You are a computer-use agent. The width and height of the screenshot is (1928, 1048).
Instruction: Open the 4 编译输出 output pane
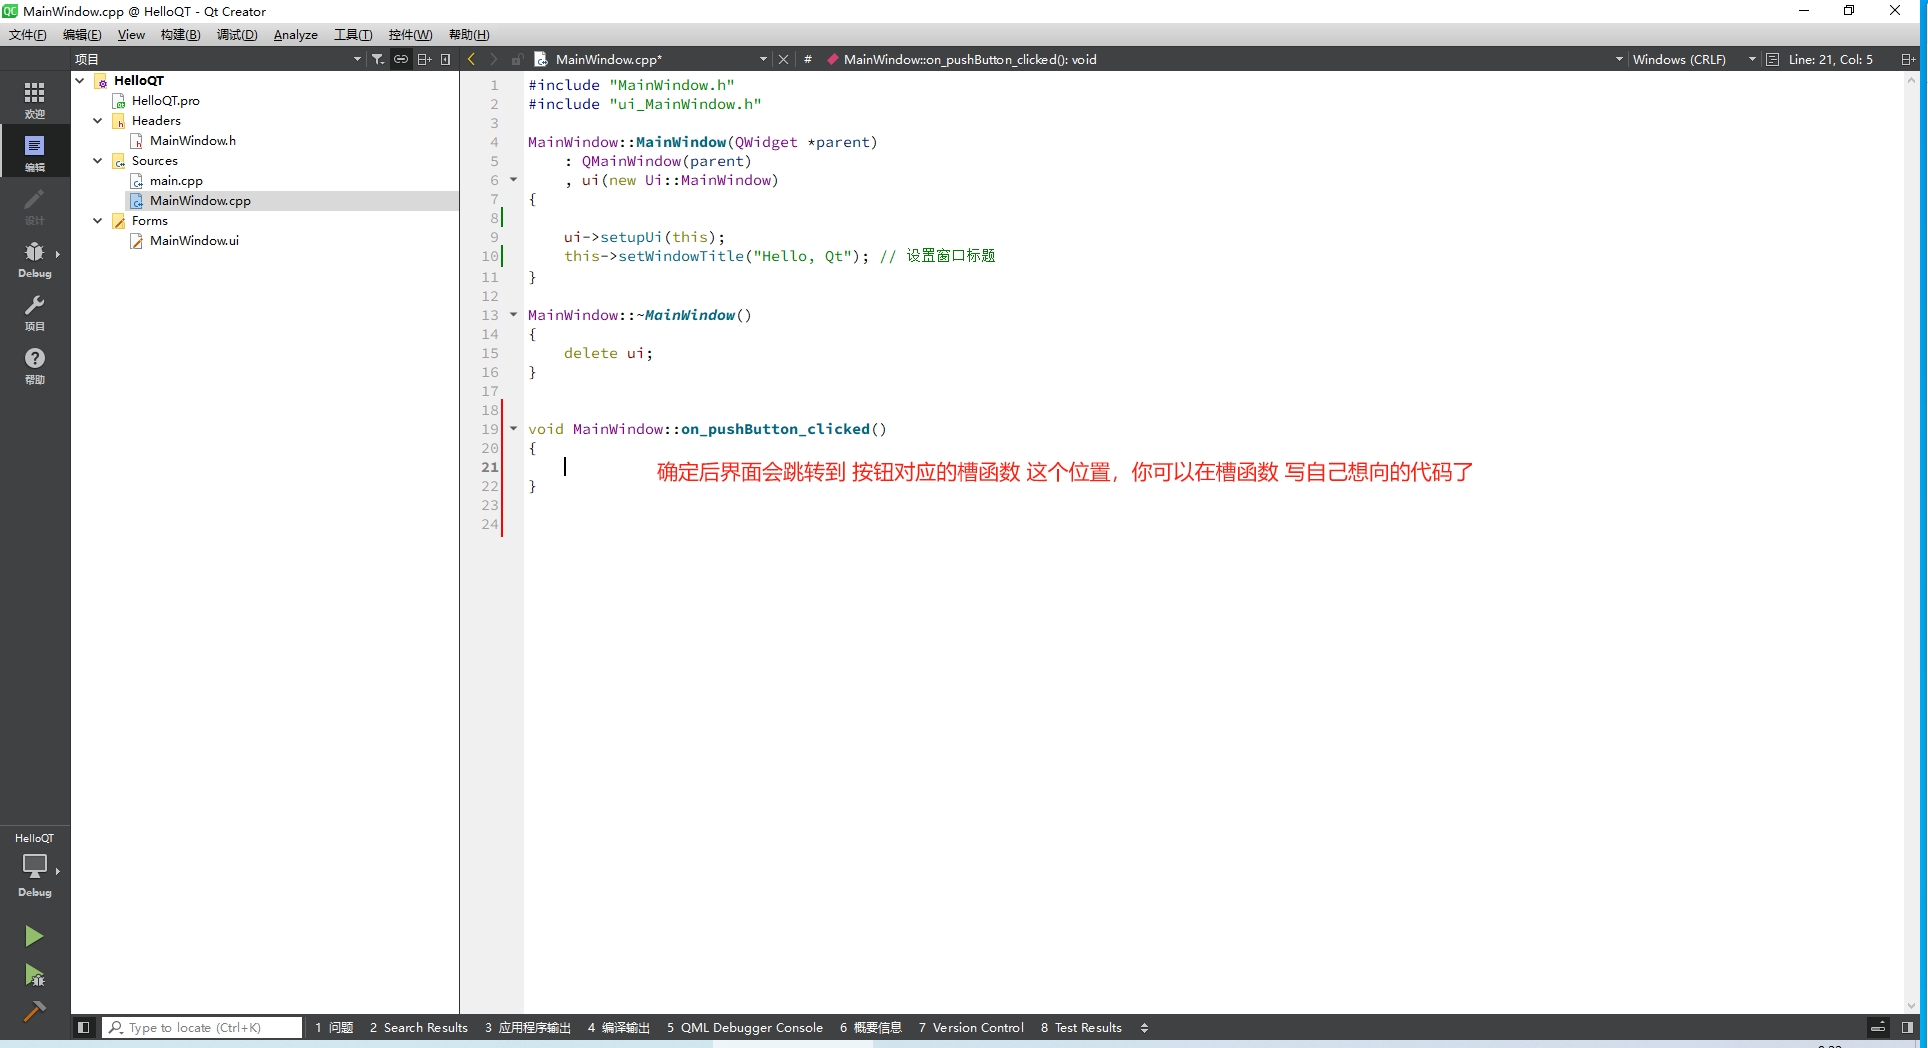click(618, 1027)
